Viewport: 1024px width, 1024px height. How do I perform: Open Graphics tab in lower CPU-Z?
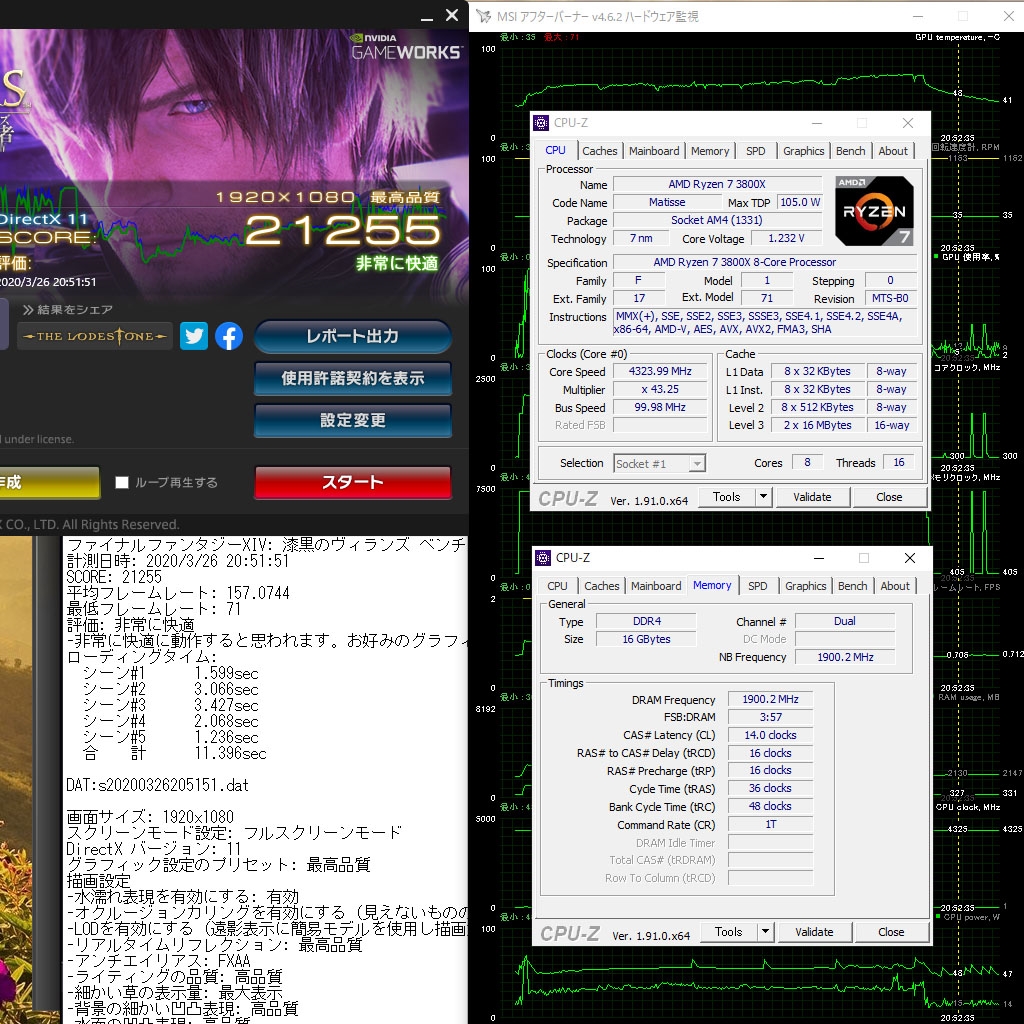[x=805, y=586]
